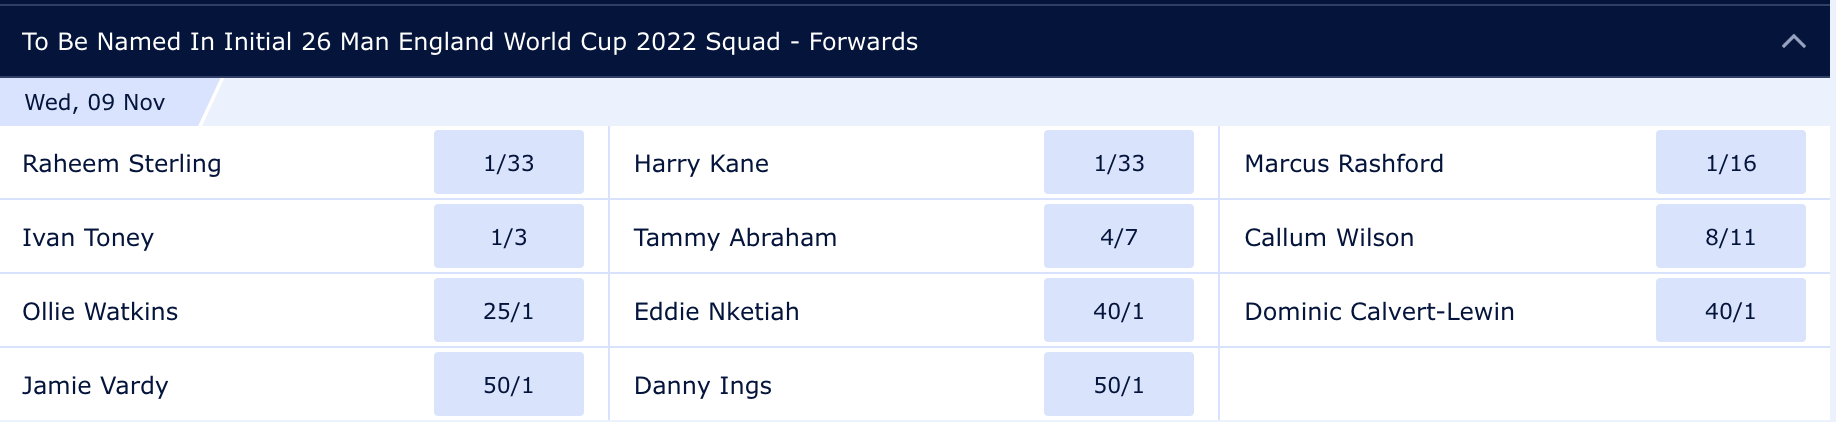Select Raheem Sterling odds 1/33
The image size is (1836, 422).
coord(509,163)
